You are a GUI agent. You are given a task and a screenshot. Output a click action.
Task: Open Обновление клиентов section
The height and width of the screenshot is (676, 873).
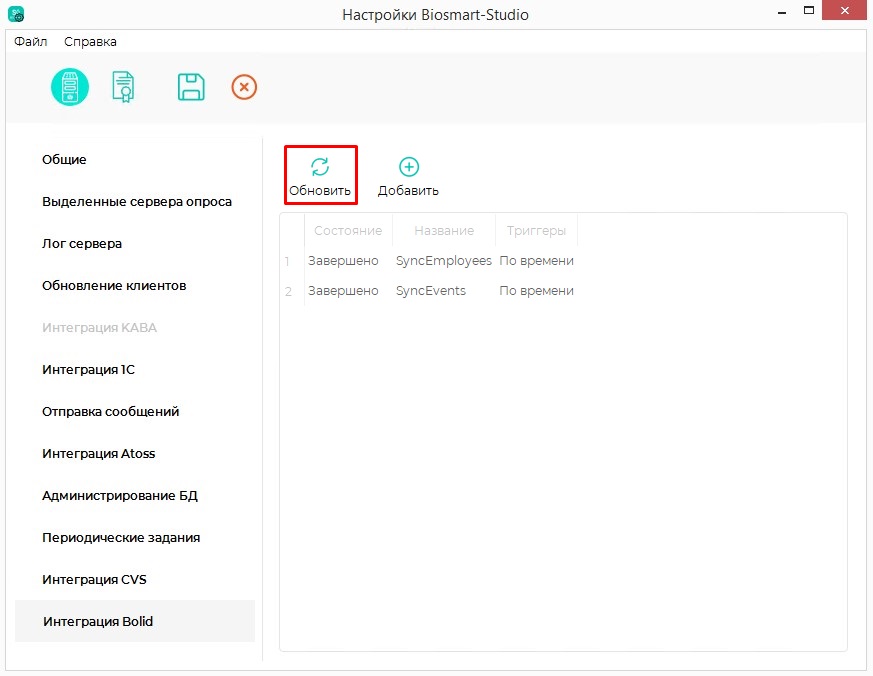pos(135,286)
